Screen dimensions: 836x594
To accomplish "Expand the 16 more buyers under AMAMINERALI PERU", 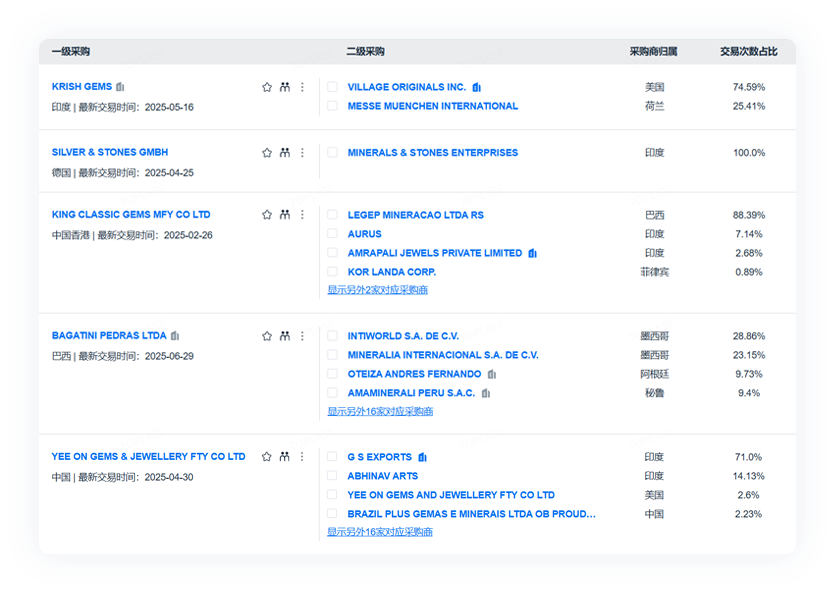I will point(380,411).
